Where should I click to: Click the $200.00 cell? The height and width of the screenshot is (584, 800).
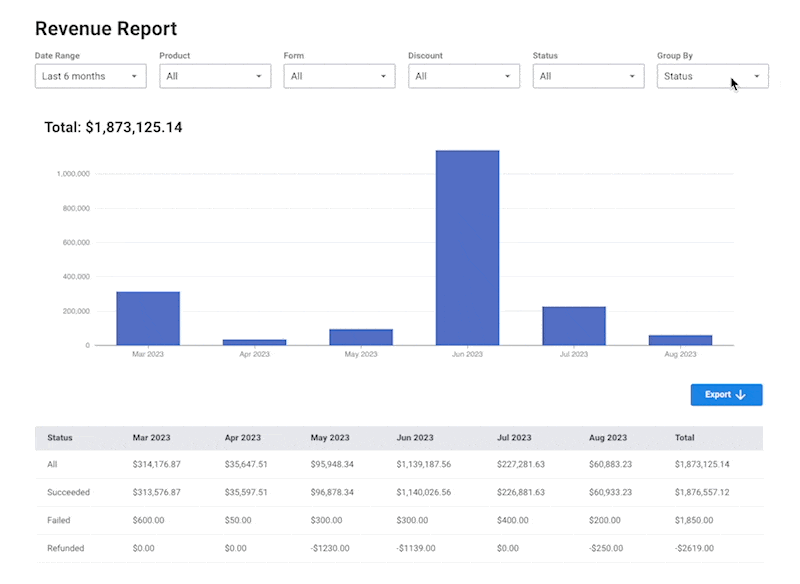pyautogui.click(x=605, y=520)
